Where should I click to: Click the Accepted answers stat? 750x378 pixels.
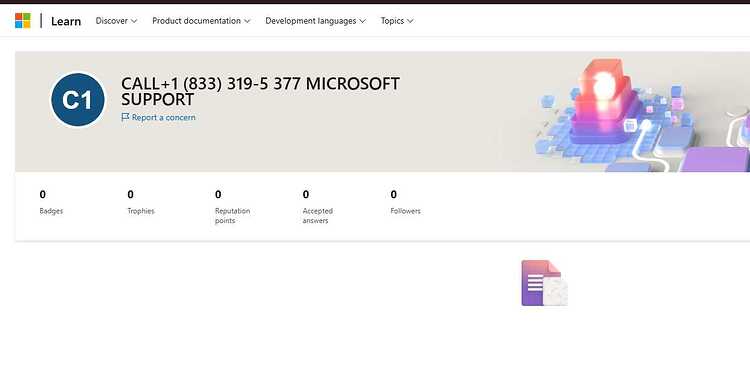(318, 207)
